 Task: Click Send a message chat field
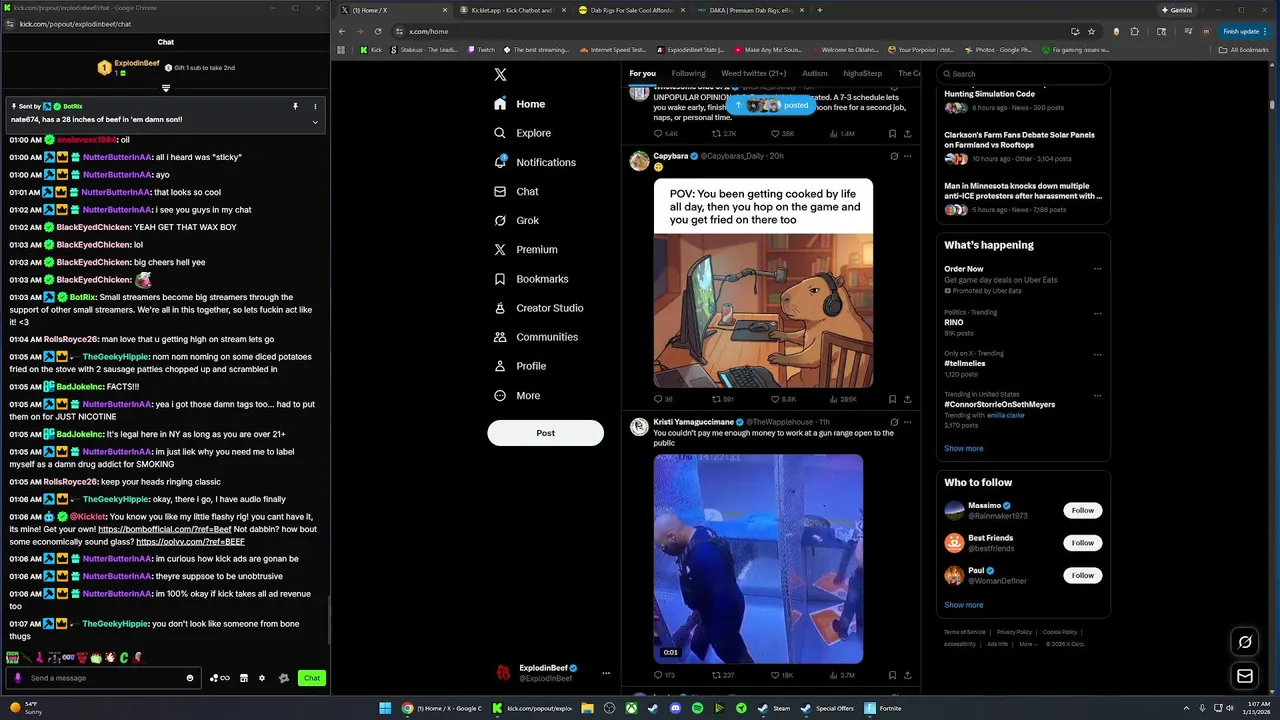[x=106, y=678]
